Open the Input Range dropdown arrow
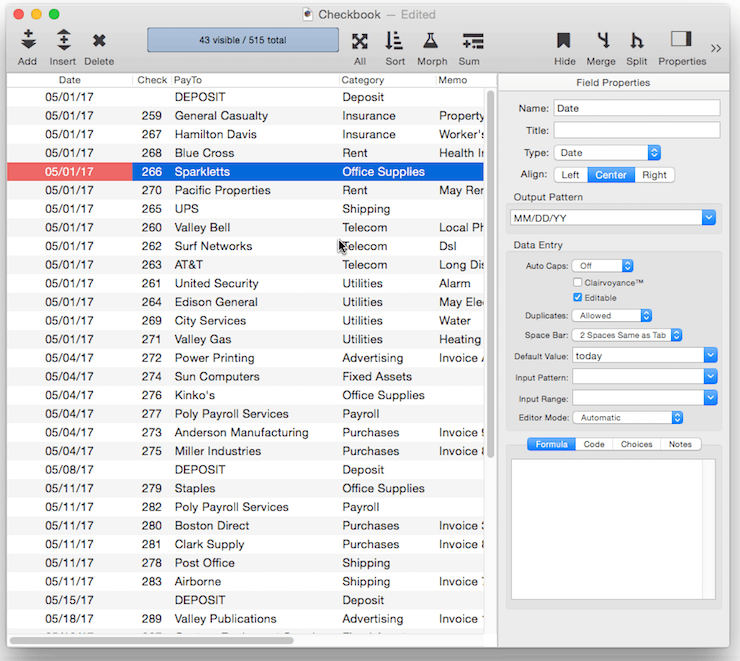This screenshot has height=661, width=740. 710,397
